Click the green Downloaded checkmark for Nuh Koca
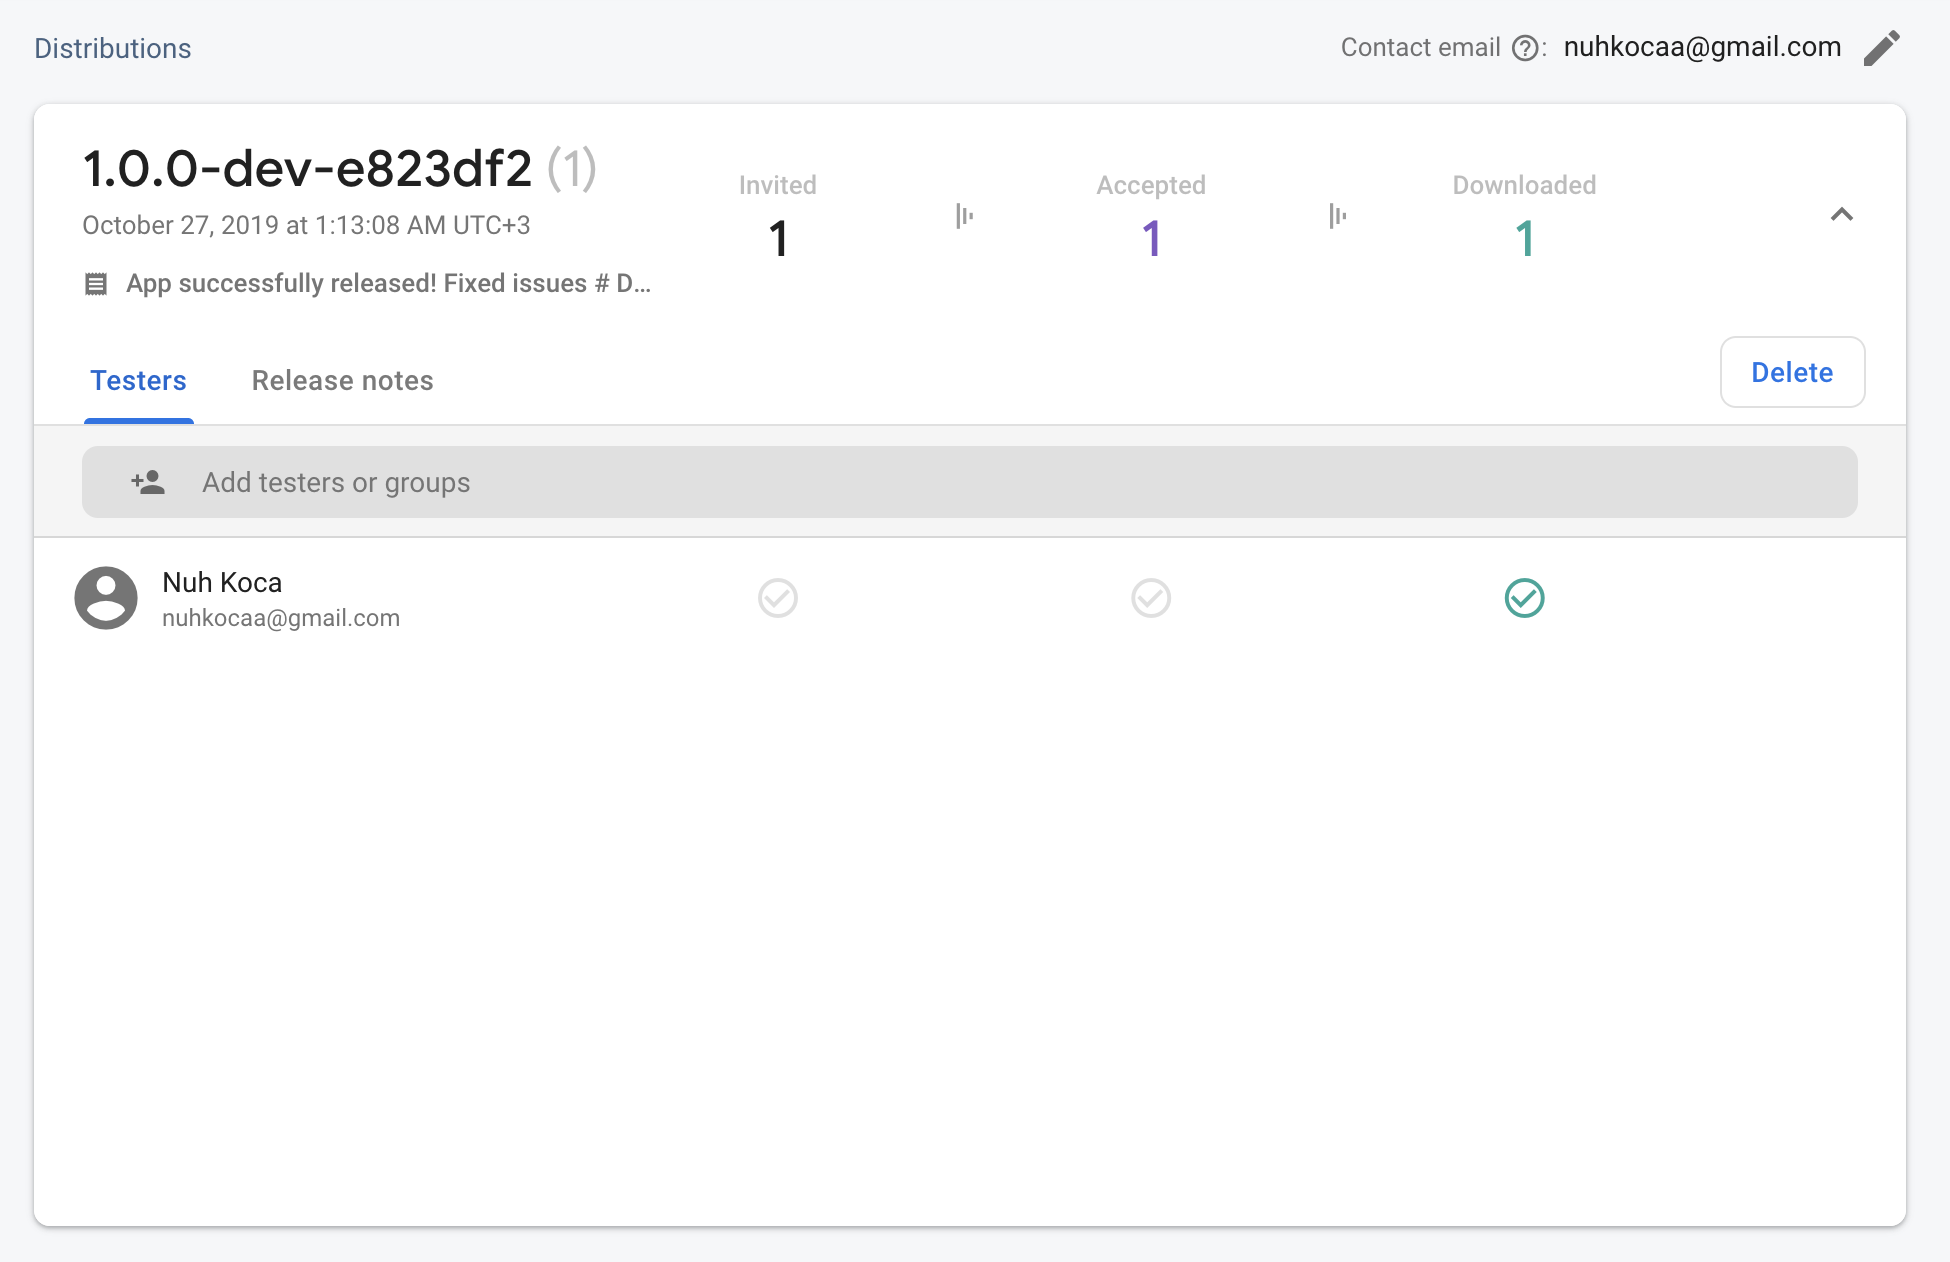Viewport: 1950px width, 1262px height. [x=1524, y=598]
